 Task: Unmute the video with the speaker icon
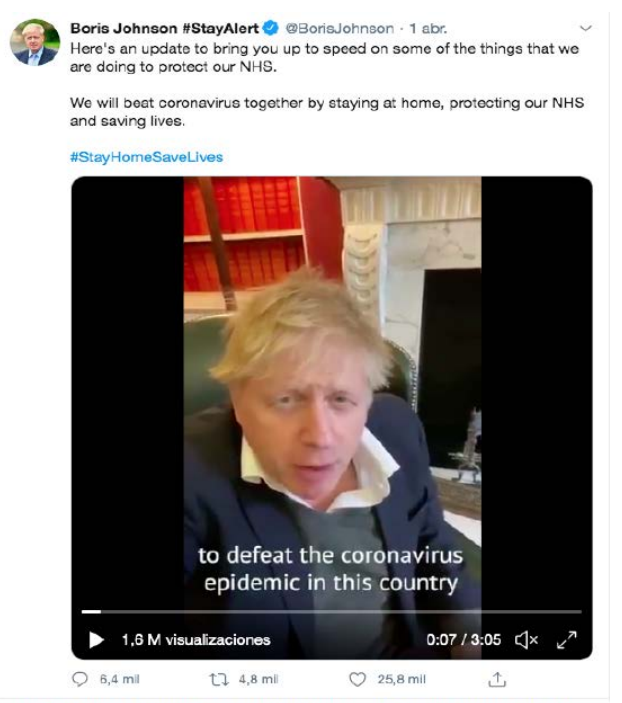[526, 640]
